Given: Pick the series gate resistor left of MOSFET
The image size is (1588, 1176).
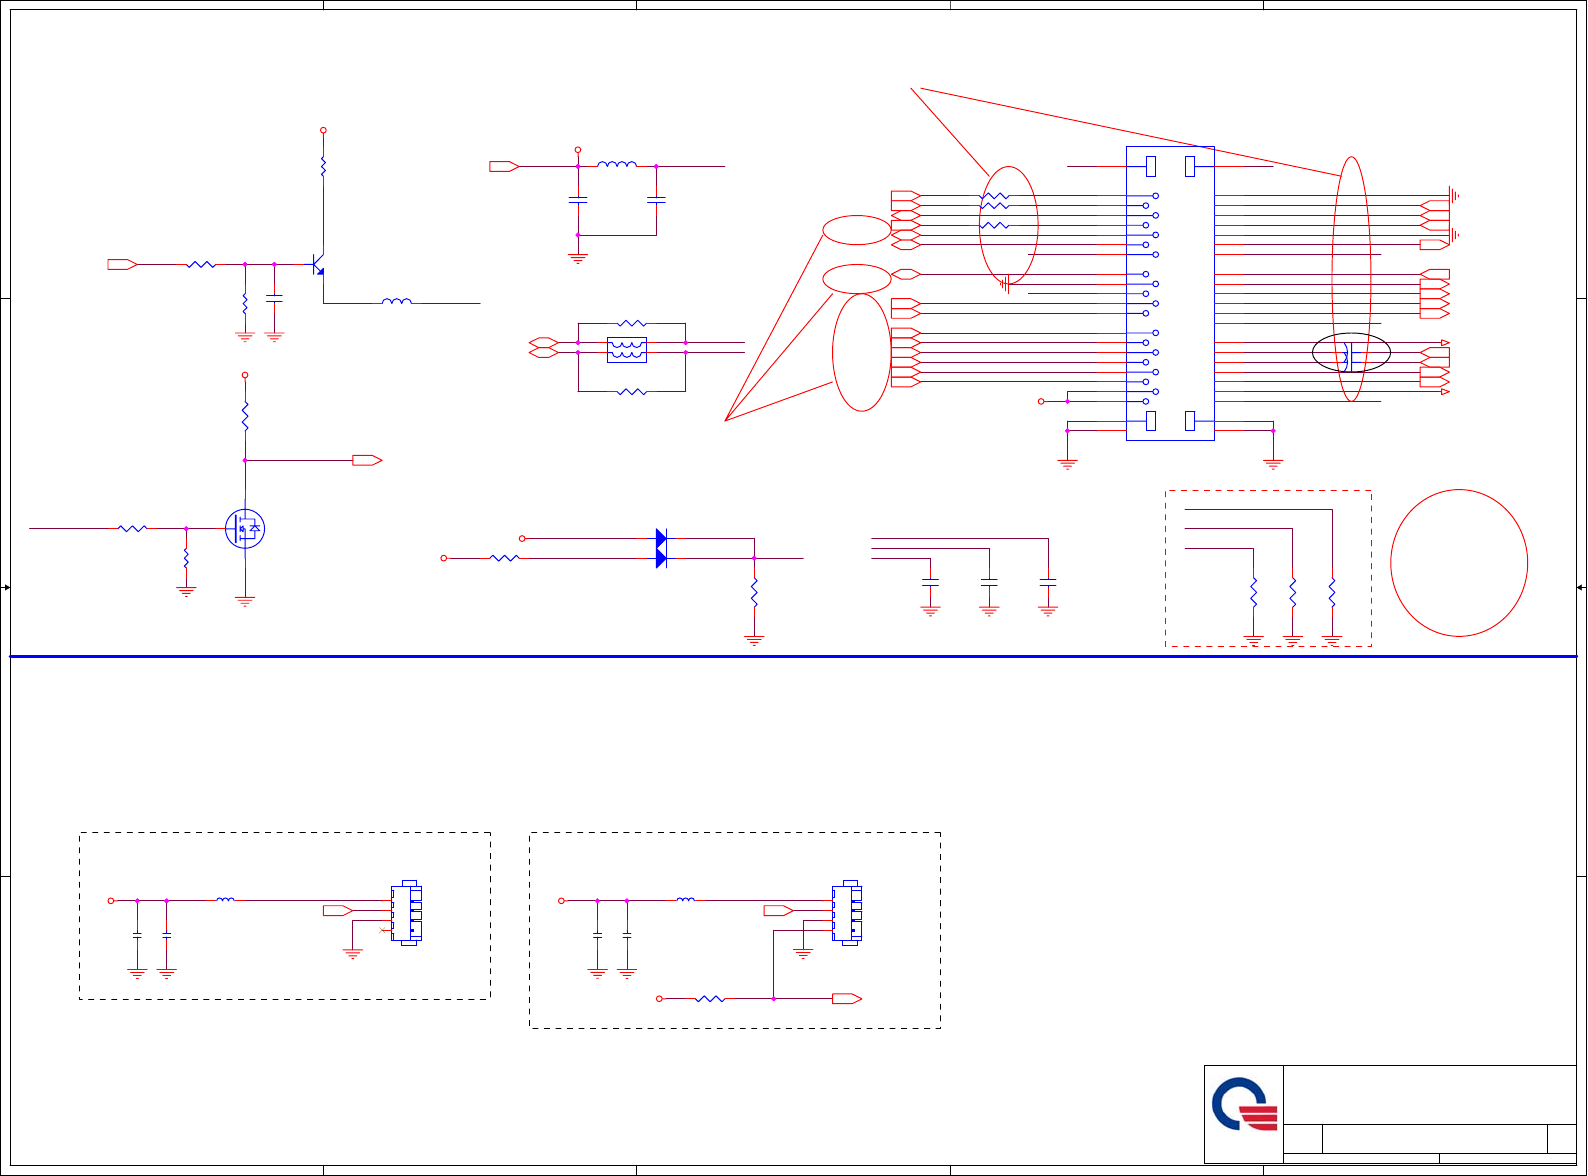Looking at the screenshot, I should [x=132, y=528].
